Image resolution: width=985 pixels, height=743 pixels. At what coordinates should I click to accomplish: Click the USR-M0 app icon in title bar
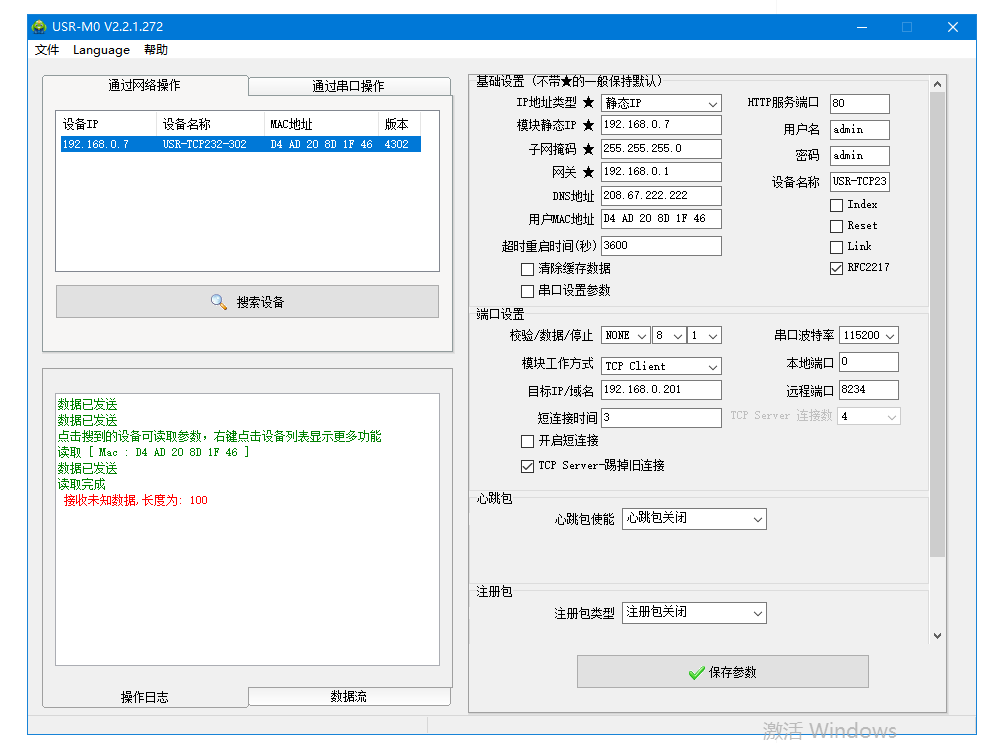(39, 27)
